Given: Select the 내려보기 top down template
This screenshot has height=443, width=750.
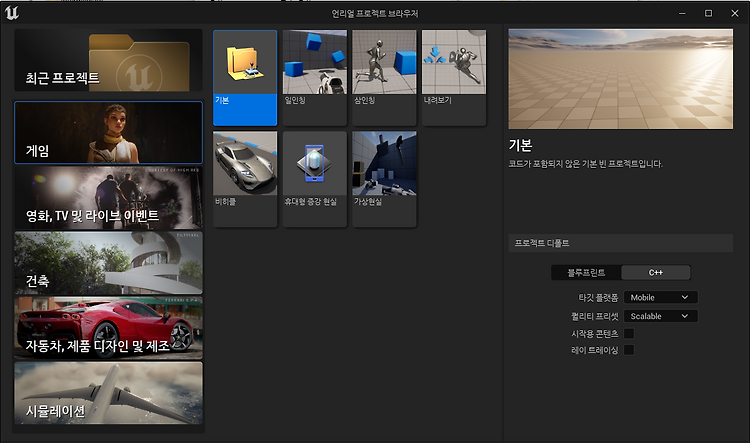Looking at the screenshot, I should point(454,78).
